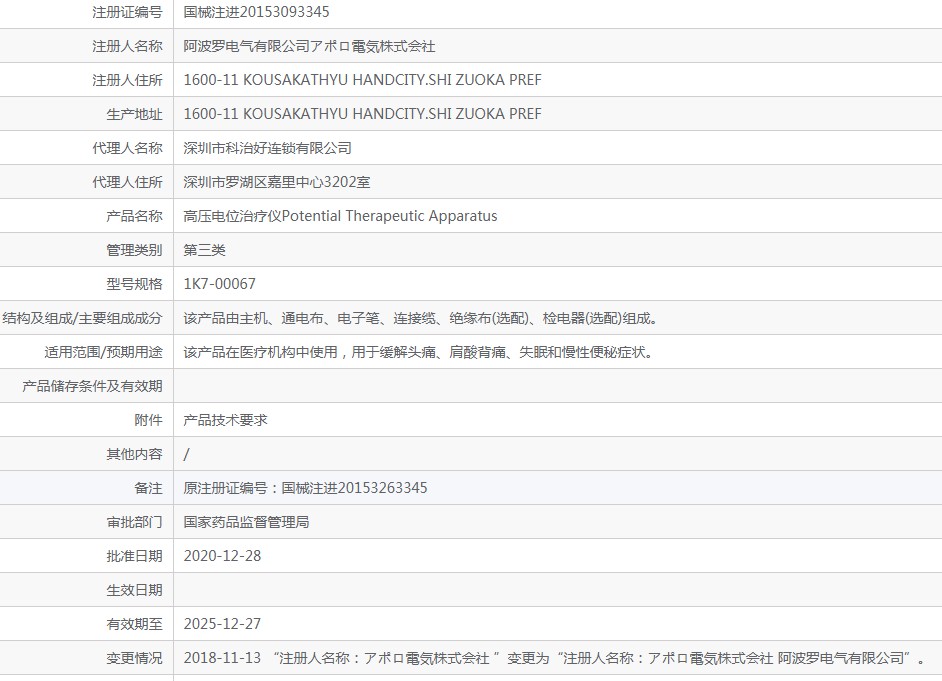Select intended use text 该产品在医疗机构中使用
Viewport: 942px width, 681px height.
418,353
